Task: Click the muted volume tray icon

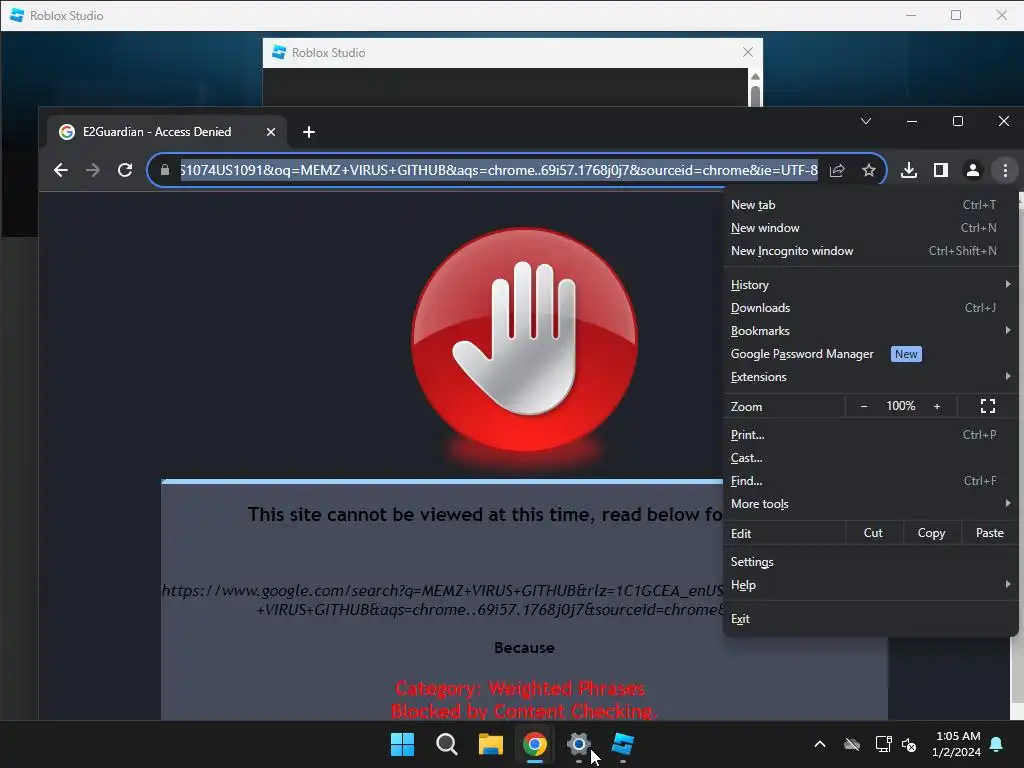Action: [909, 744]
